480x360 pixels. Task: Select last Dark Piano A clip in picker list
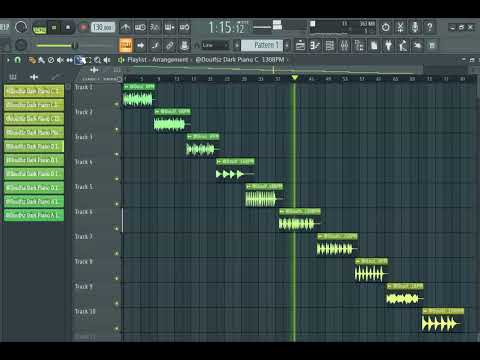pos(34,215)
